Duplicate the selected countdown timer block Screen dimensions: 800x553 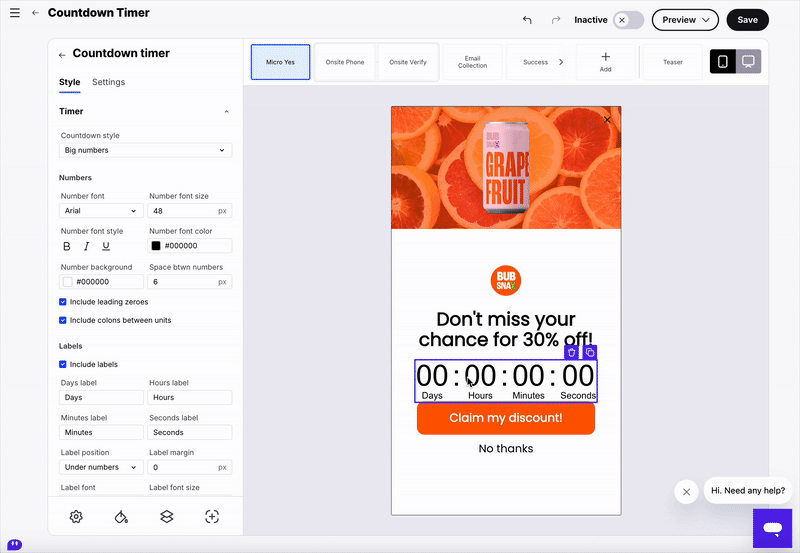click(x=590, y=352)
